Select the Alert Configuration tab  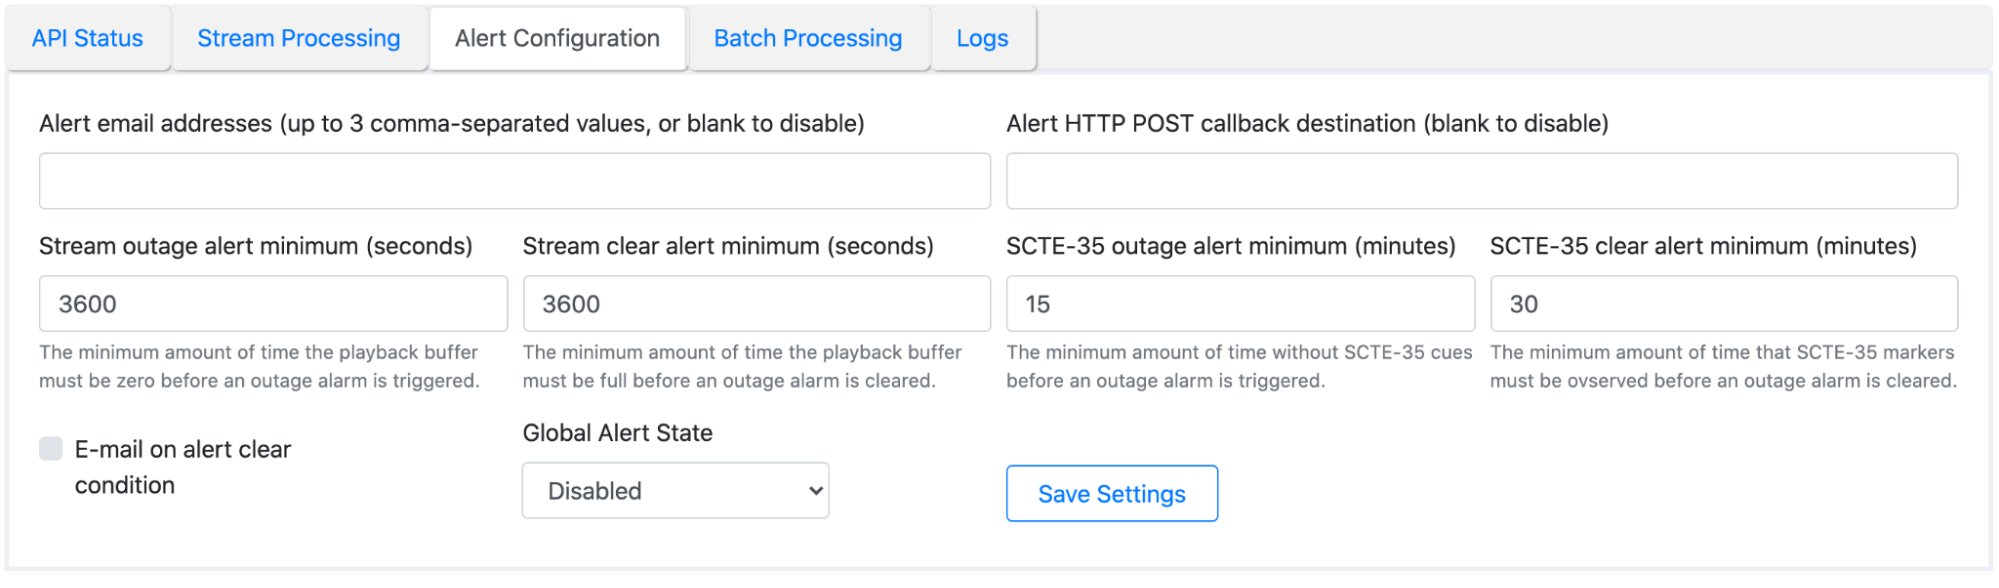tap(557, 39)
